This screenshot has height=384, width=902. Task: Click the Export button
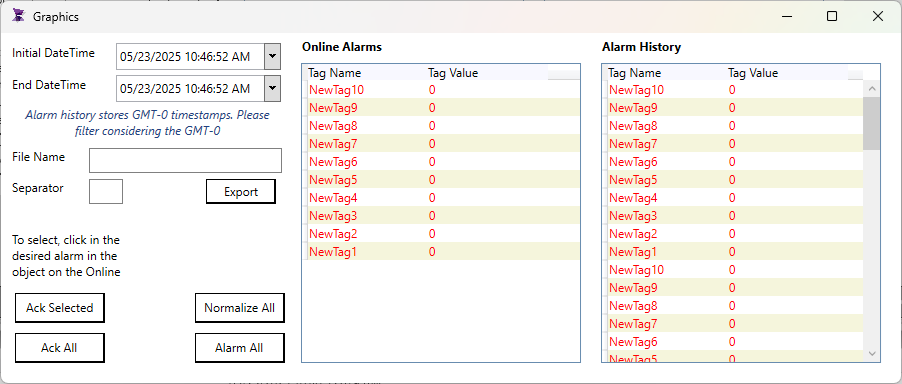click(x=241, y=191)
